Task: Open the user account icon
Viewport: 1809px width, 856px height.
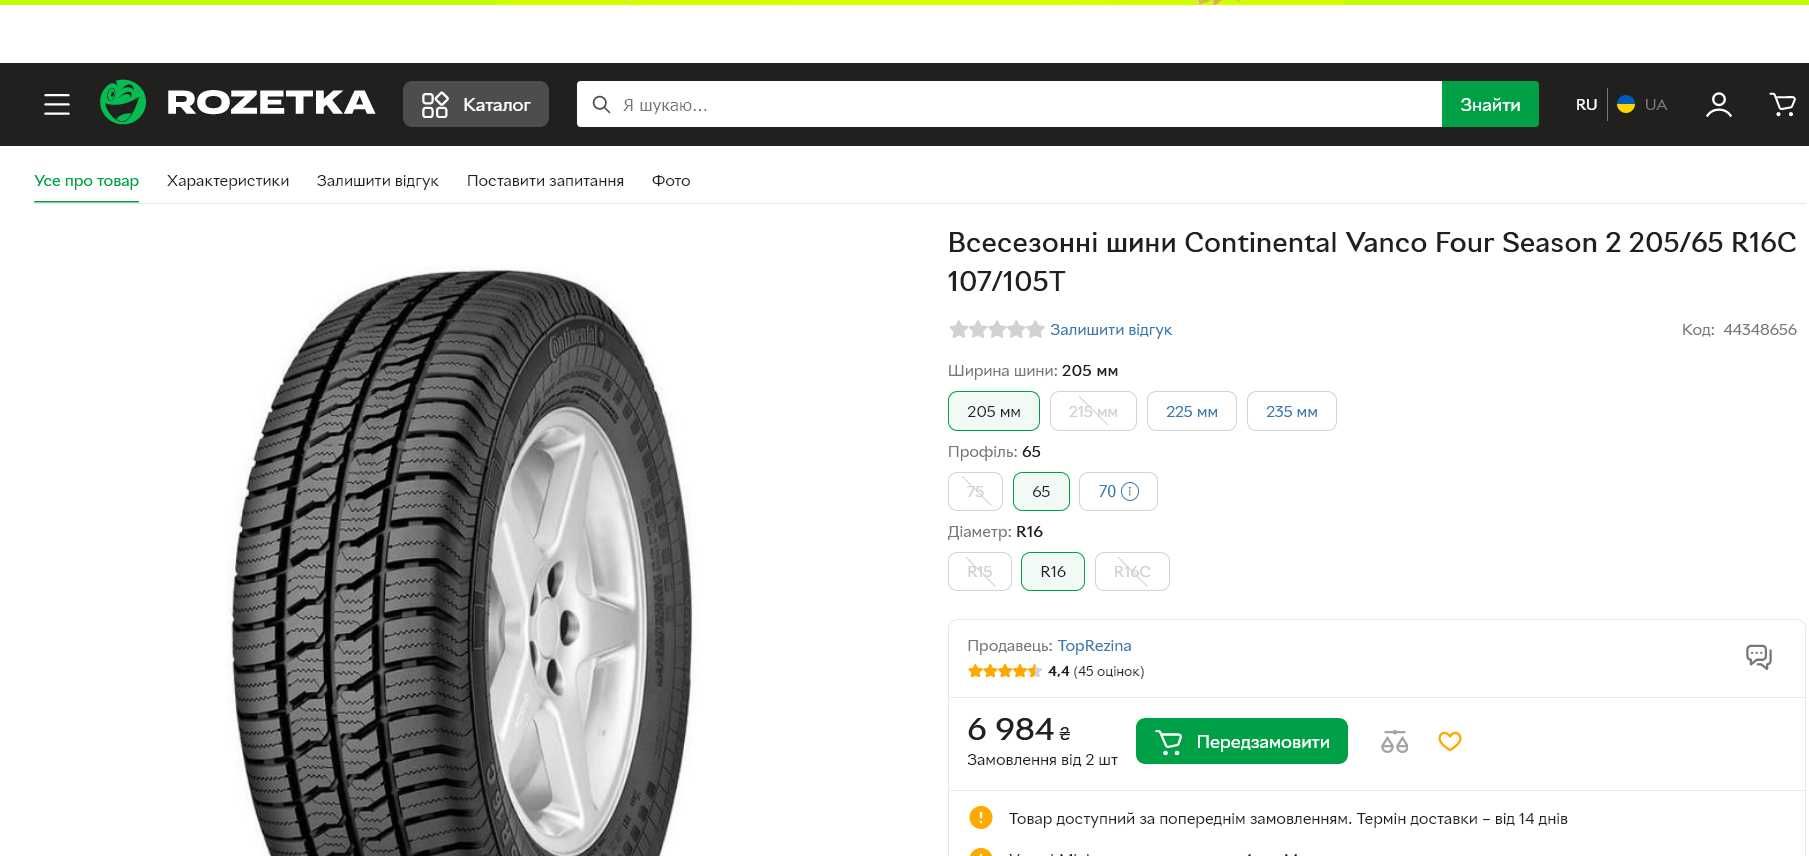Action: click(1719, 104)
